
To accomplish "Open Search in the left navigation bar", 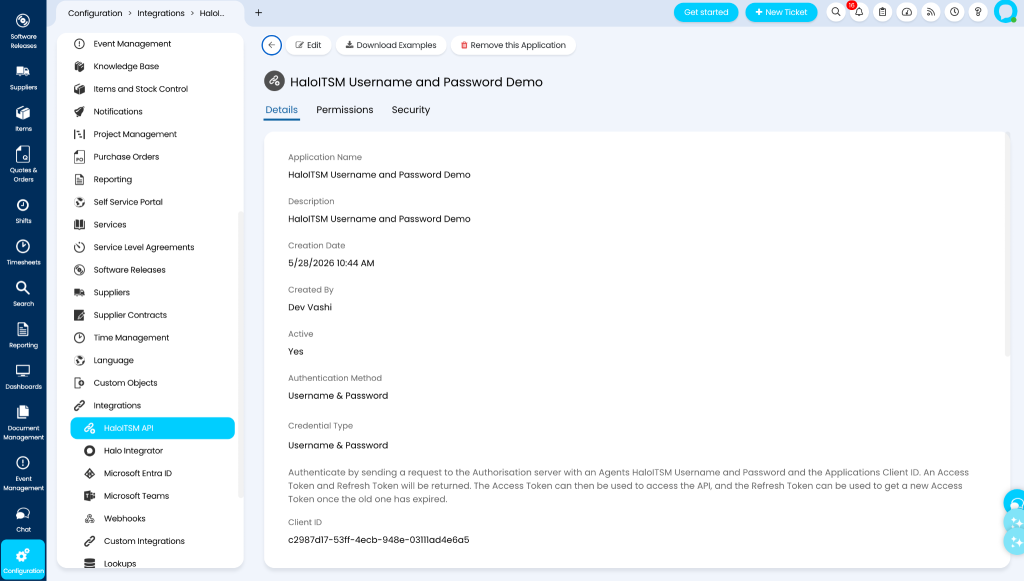I will [23, 294].
